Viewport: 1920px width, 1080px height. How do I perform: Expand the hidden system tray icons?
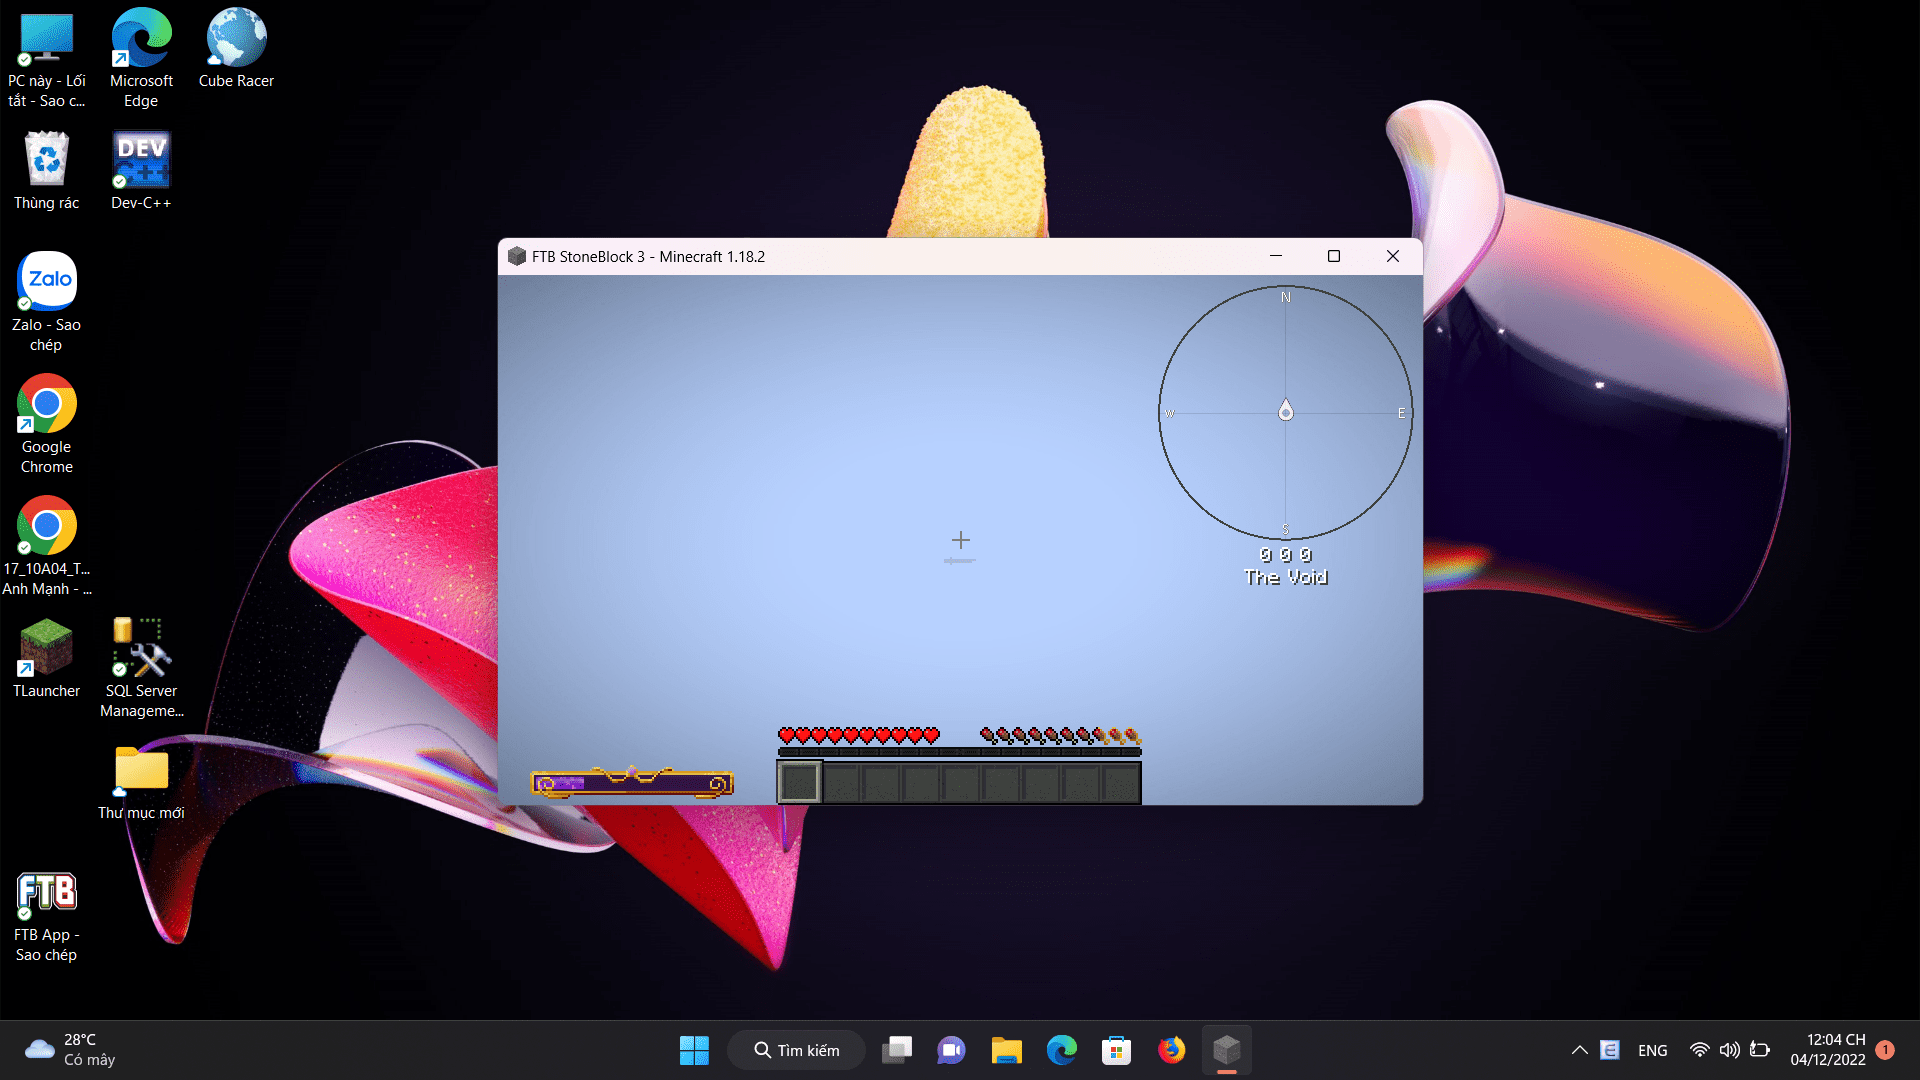[1579, 1050]
